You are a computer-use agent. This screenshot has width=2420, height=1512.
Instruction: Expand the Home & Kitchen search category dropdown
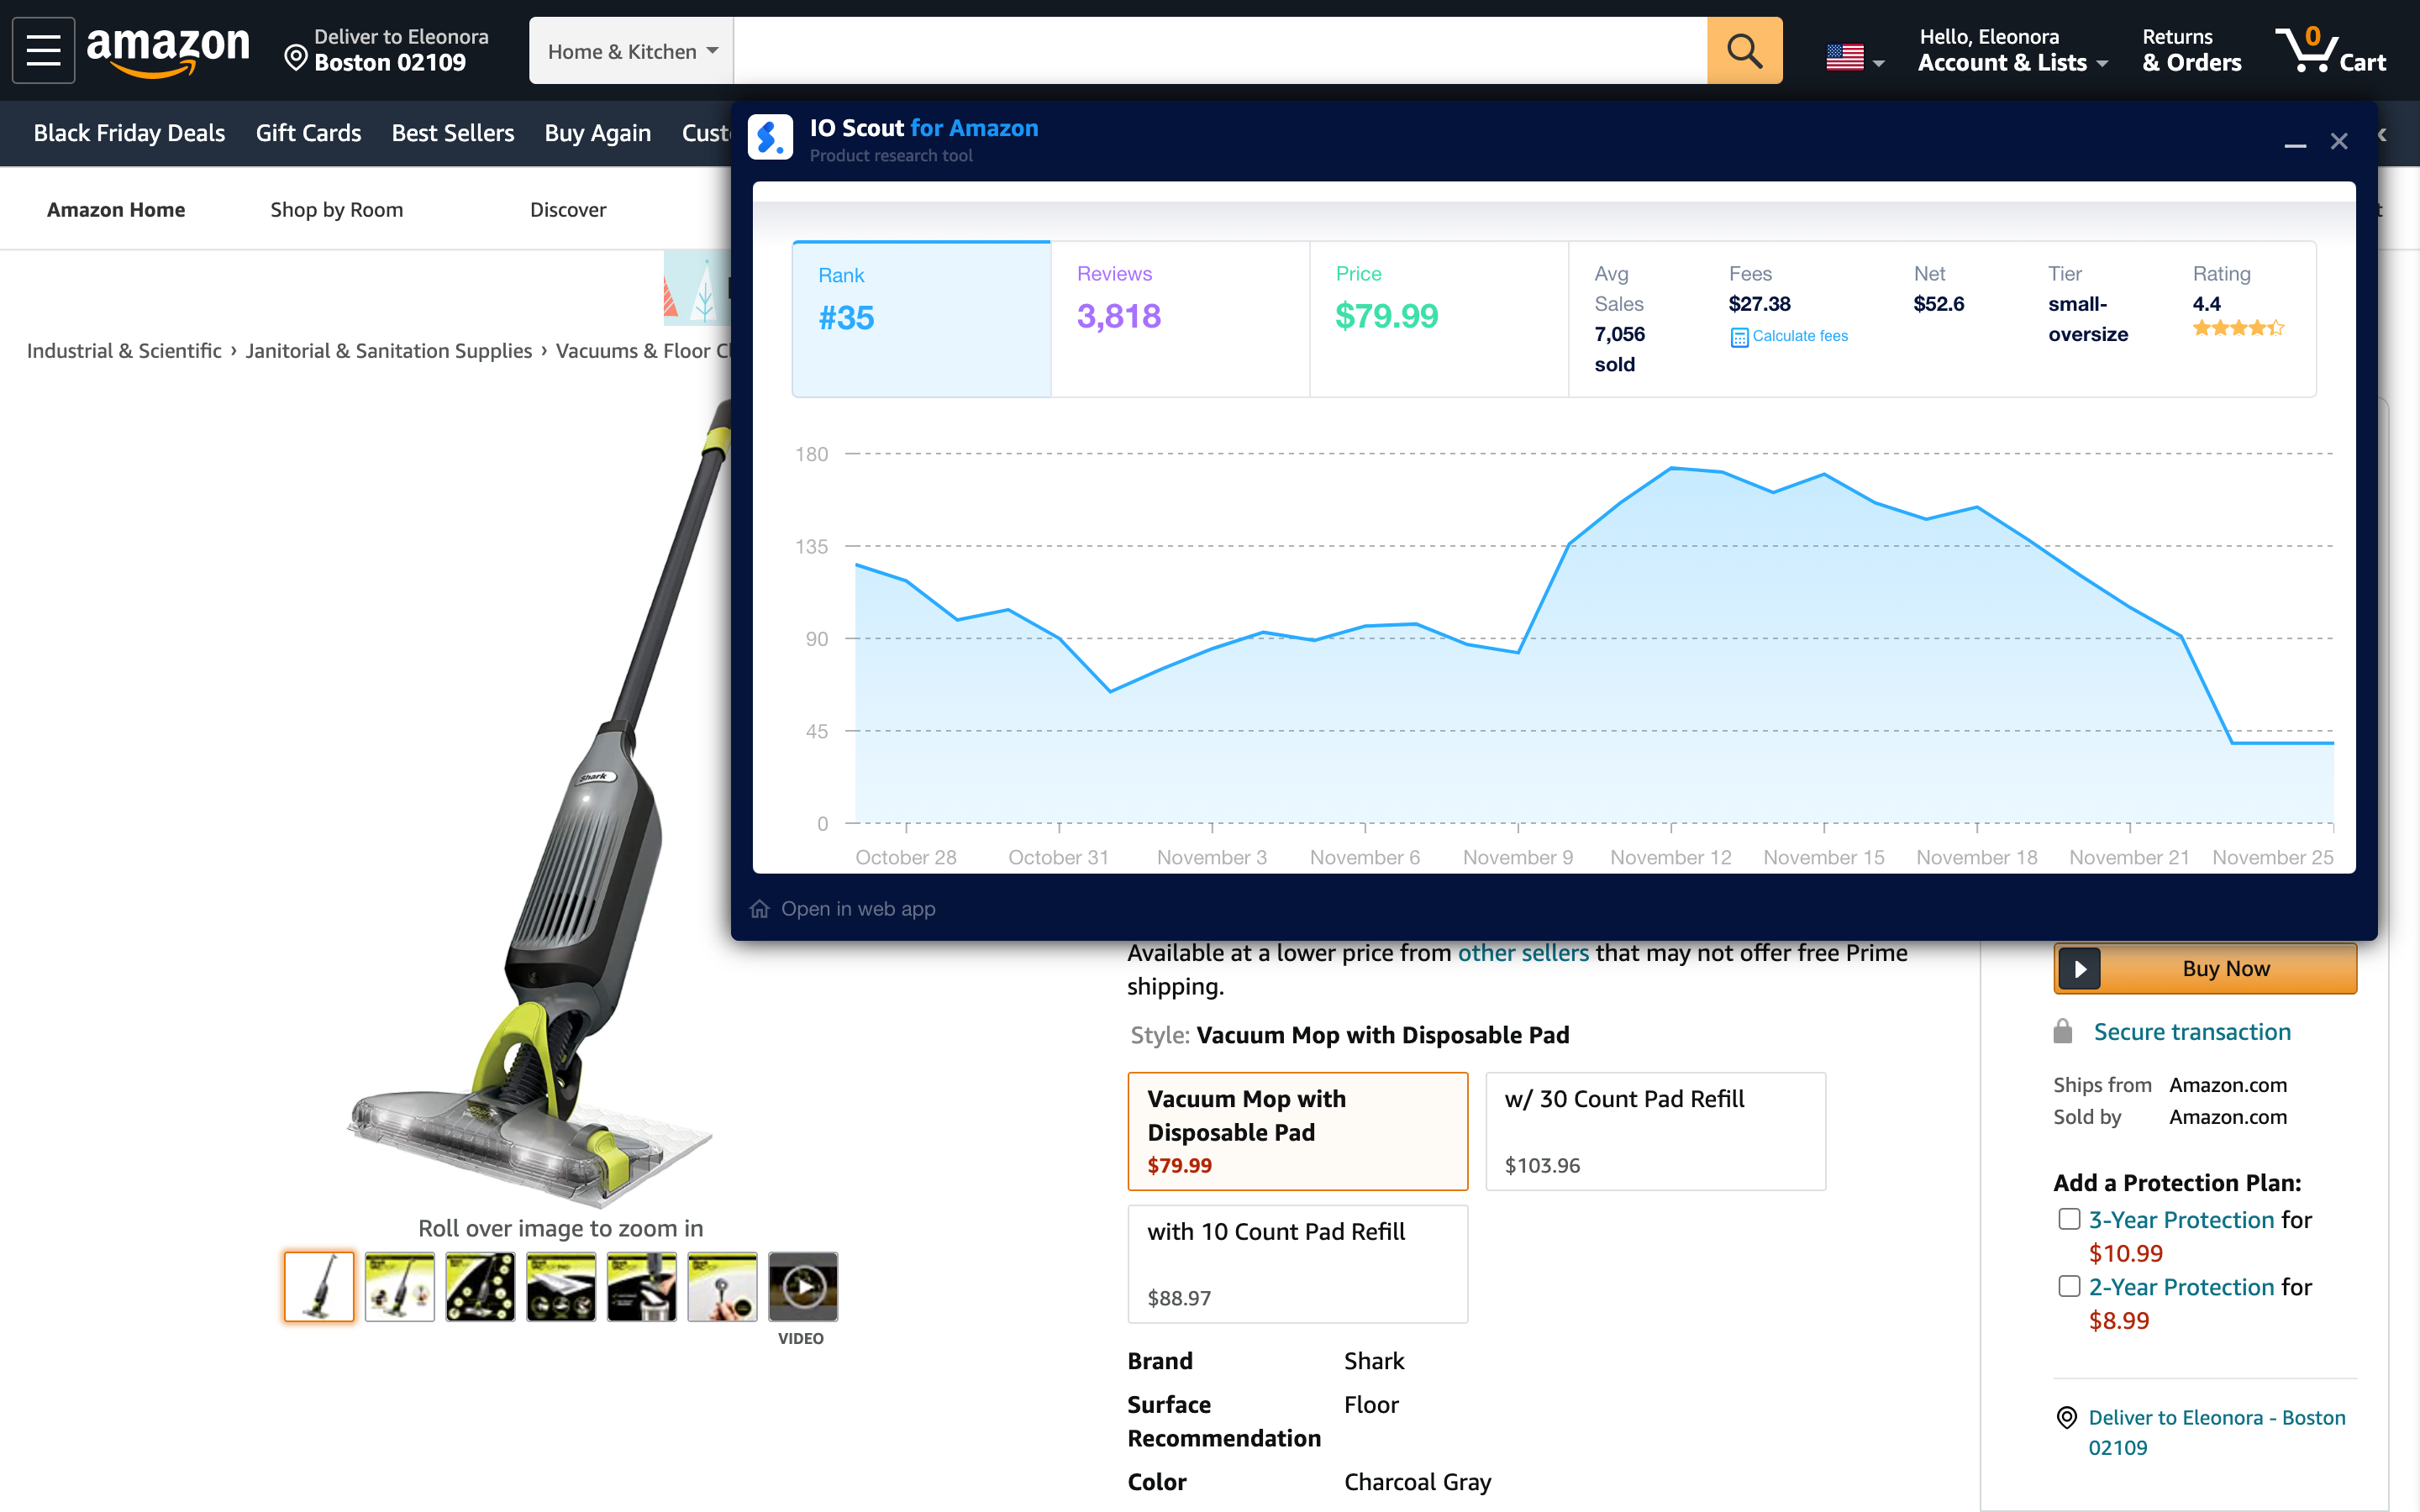coord(631,51)
